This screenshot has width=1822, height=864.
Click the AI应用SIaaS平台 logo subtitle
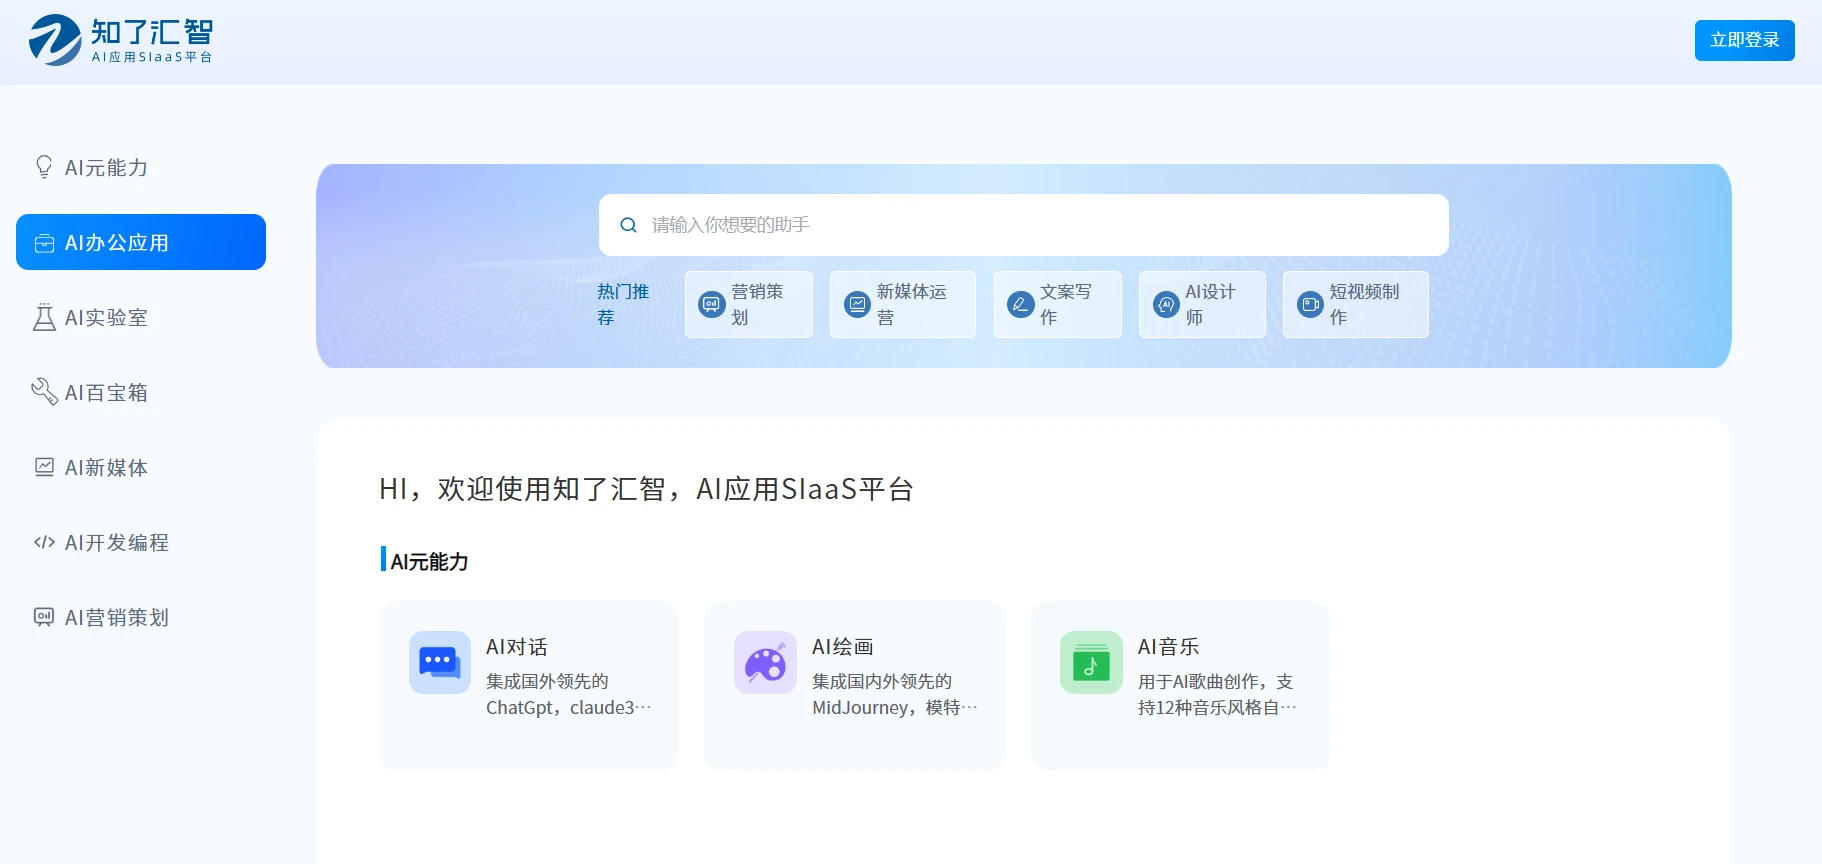tap(152, 57)
